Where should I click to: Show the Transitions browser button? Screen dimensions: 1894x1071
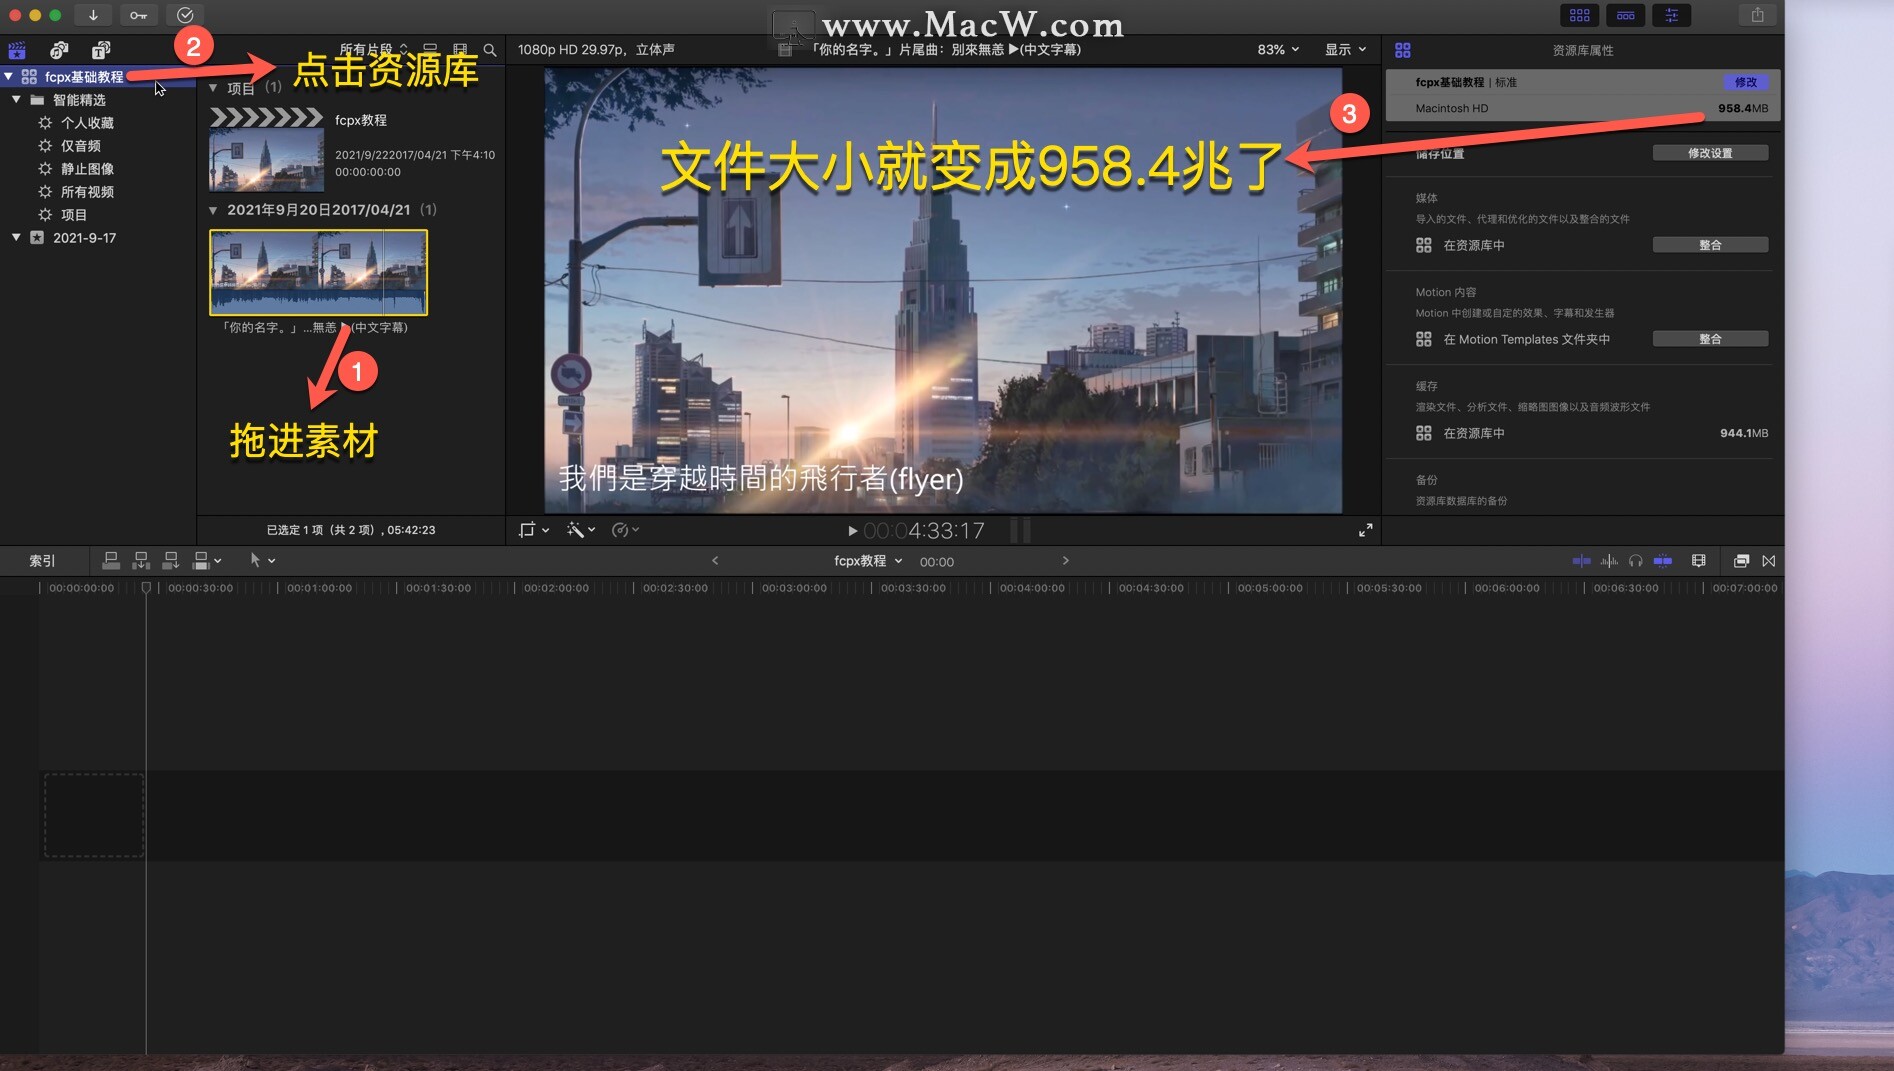coord(1769,561)
